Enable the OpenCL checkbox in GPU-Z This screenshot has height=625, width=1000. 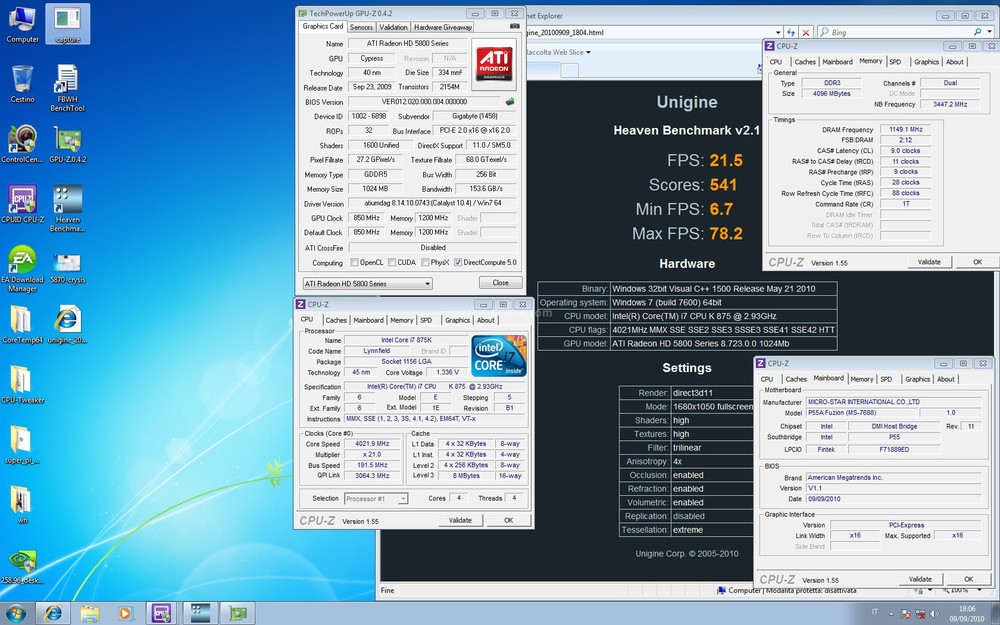(354, 262)
